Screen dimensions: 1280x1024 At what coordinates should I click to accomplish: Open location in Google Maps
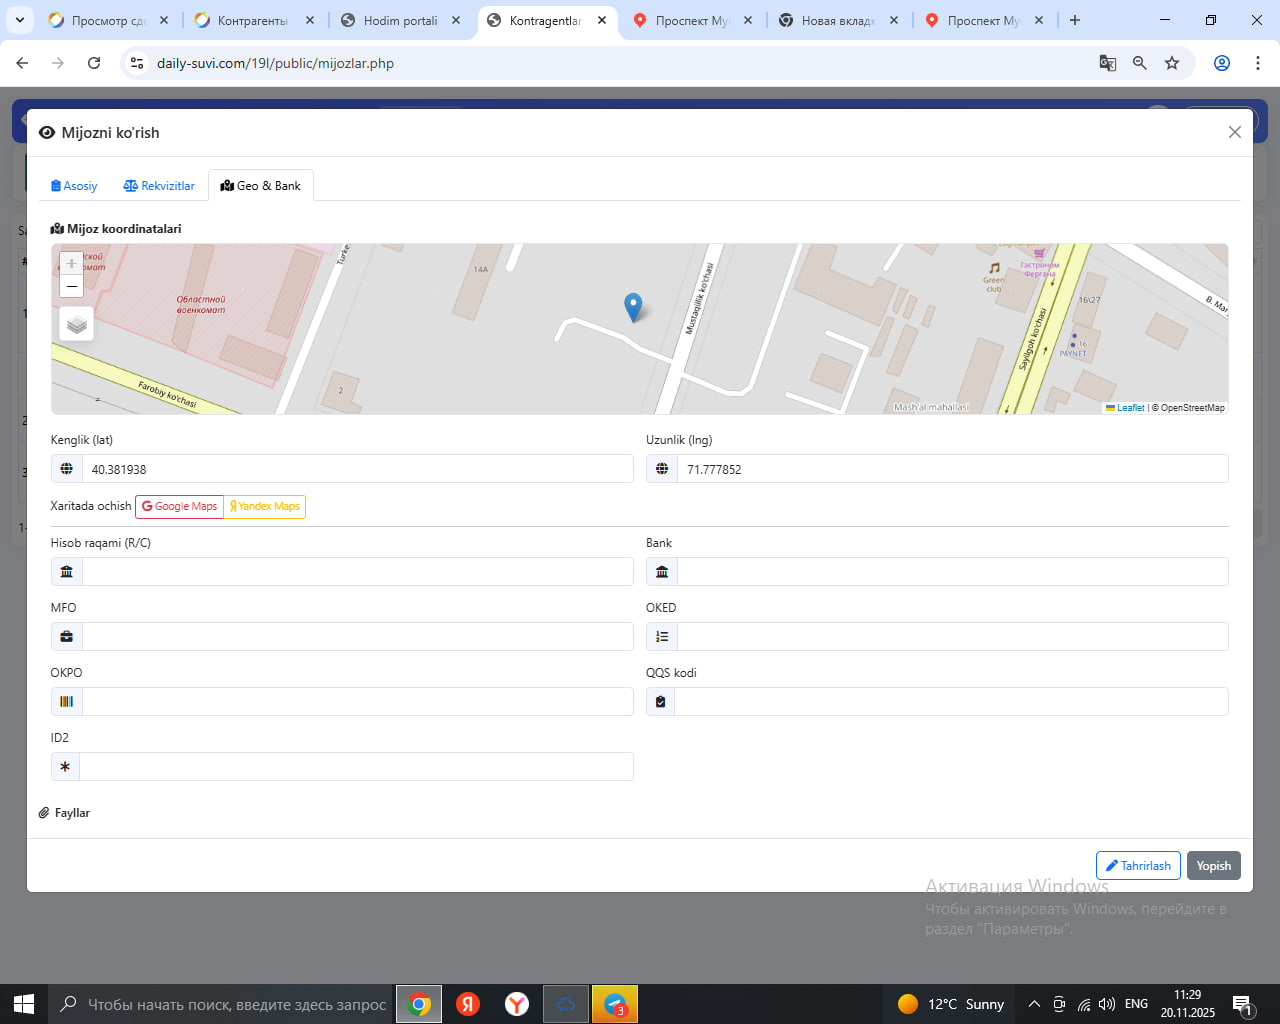pyautogui.click(x=180, y=507)
